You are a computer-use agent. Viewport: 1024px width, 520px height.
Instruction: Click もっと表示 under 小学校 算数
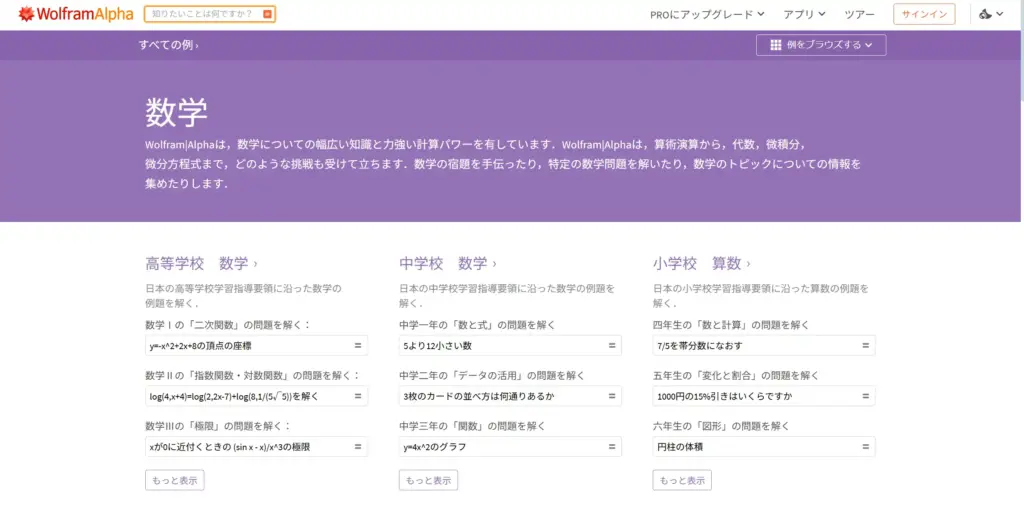click(x=682, y=480)
